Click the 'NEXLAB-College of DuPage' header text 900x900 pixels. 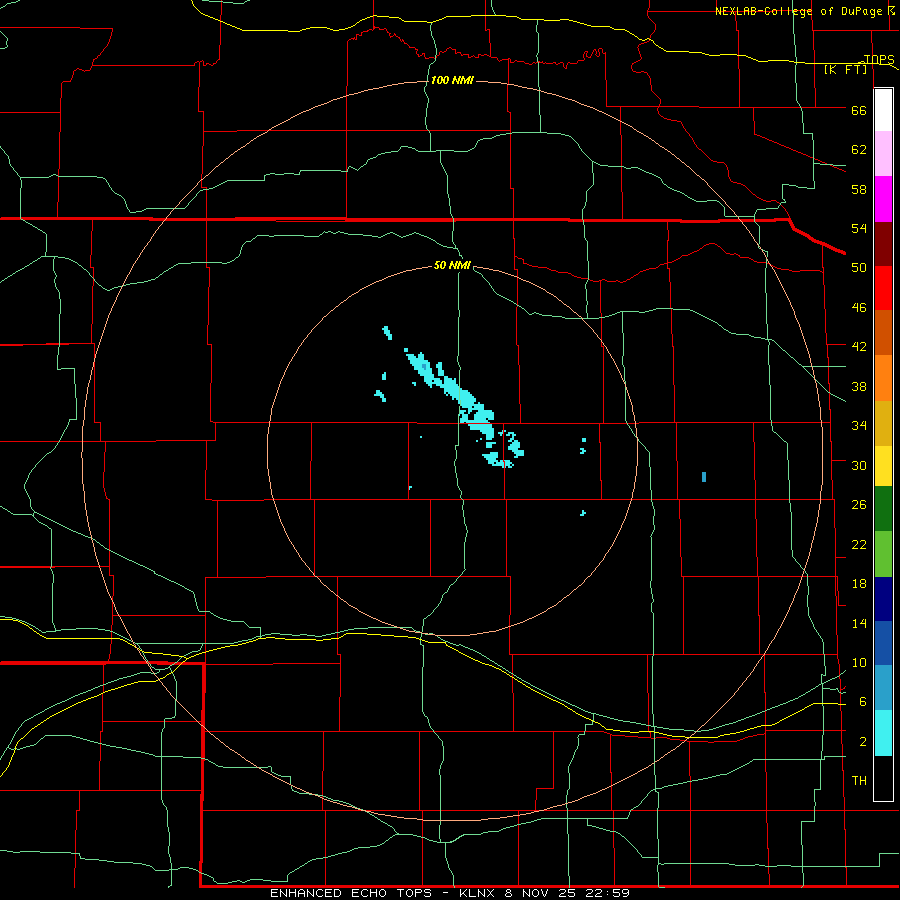click(x=798, y=11)
